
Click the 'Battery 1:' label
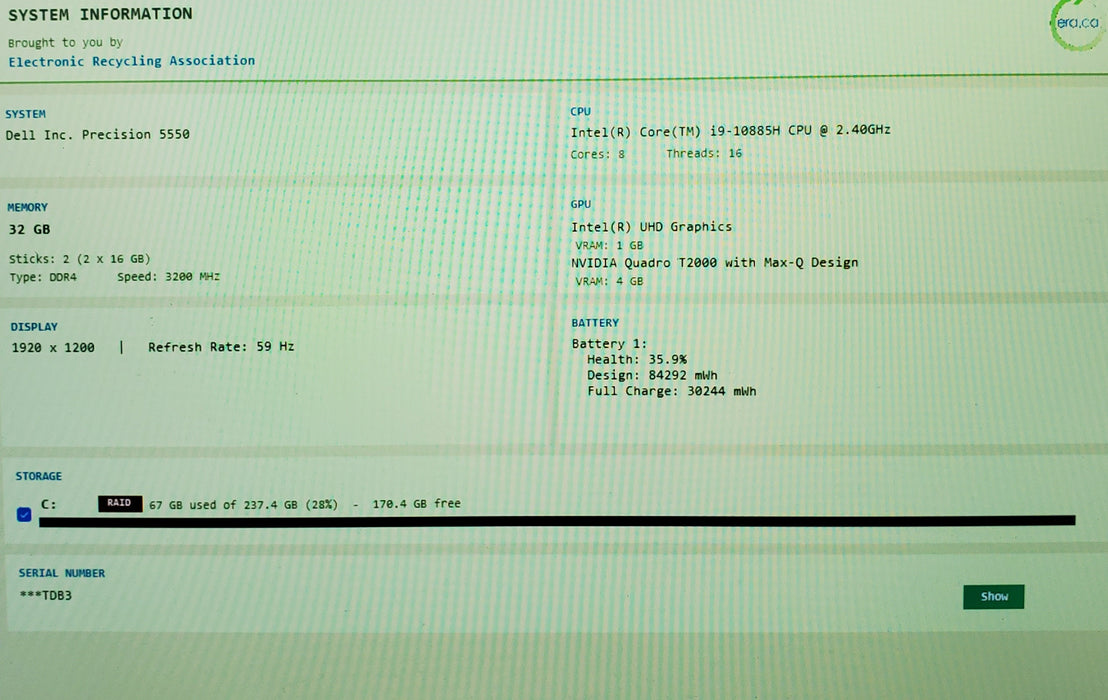point(609,344)
